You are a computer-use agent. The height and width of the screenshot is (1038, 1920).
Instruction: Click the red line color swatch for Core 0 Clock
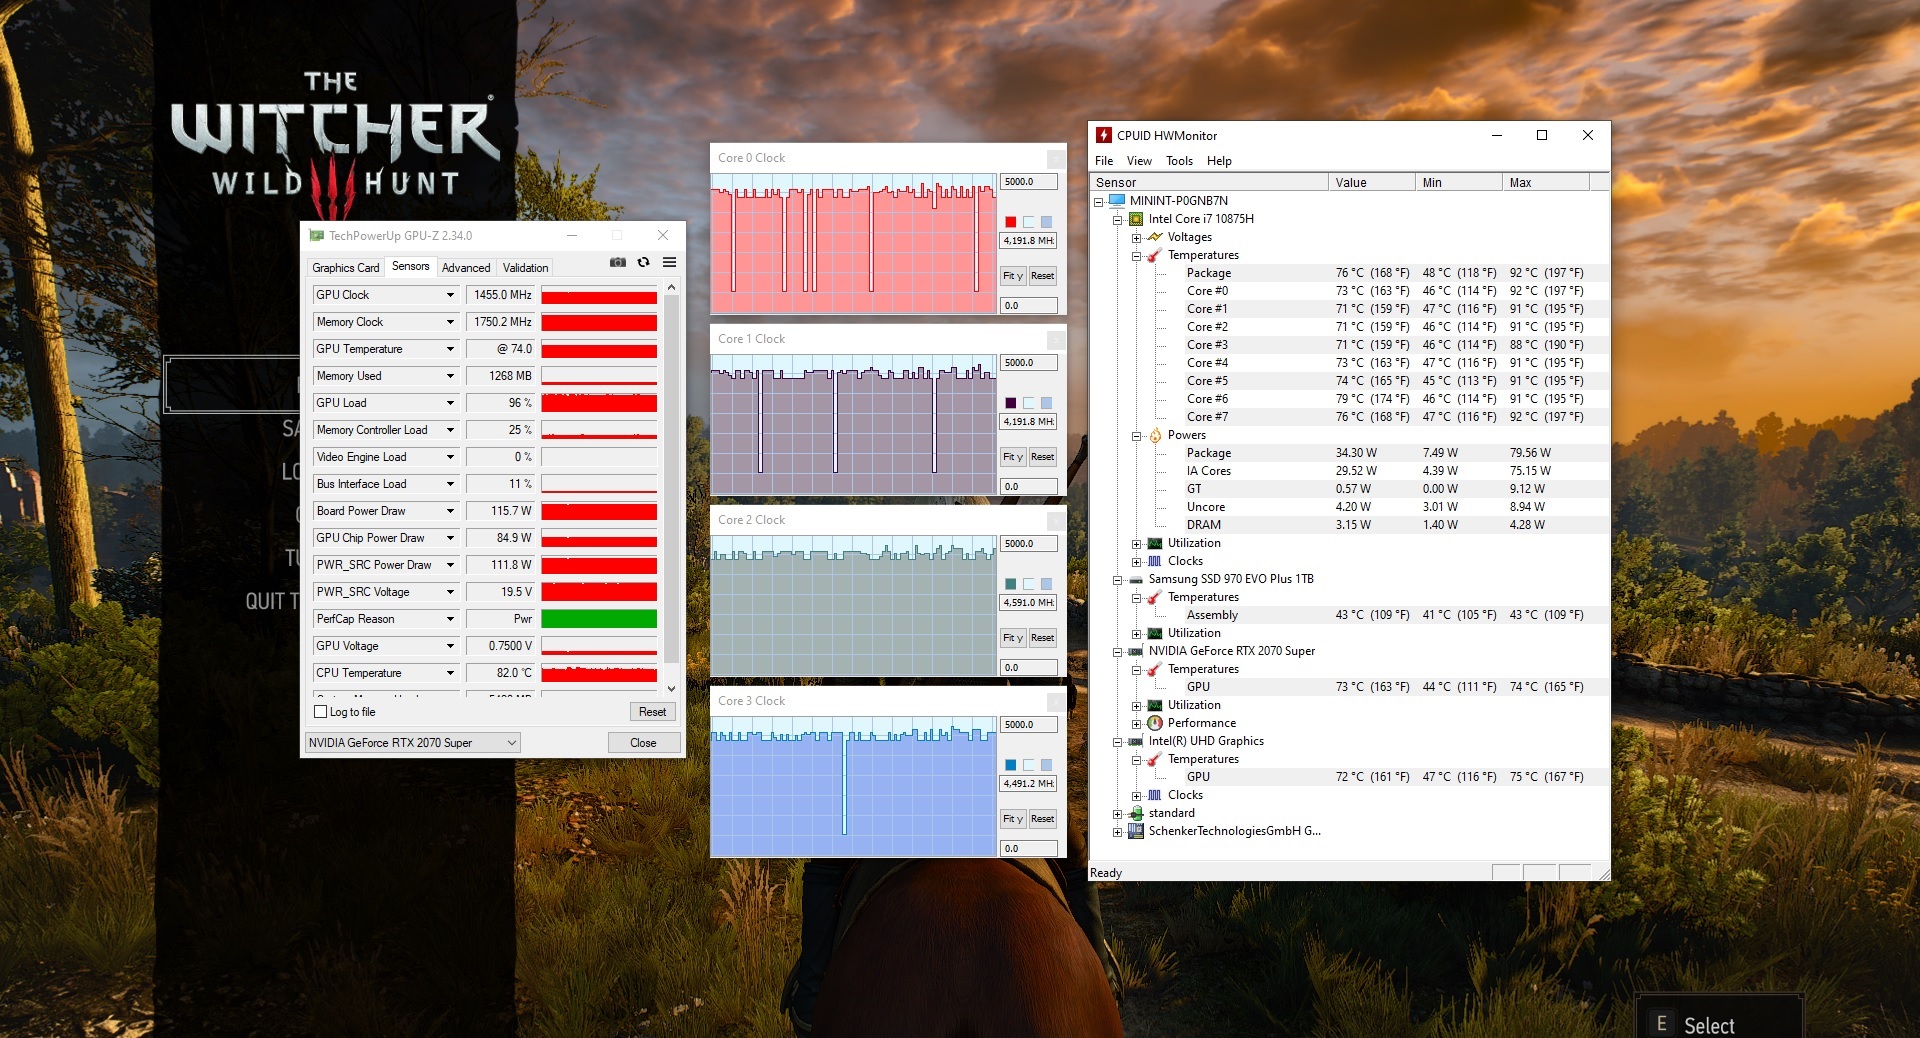[1010, 222]
